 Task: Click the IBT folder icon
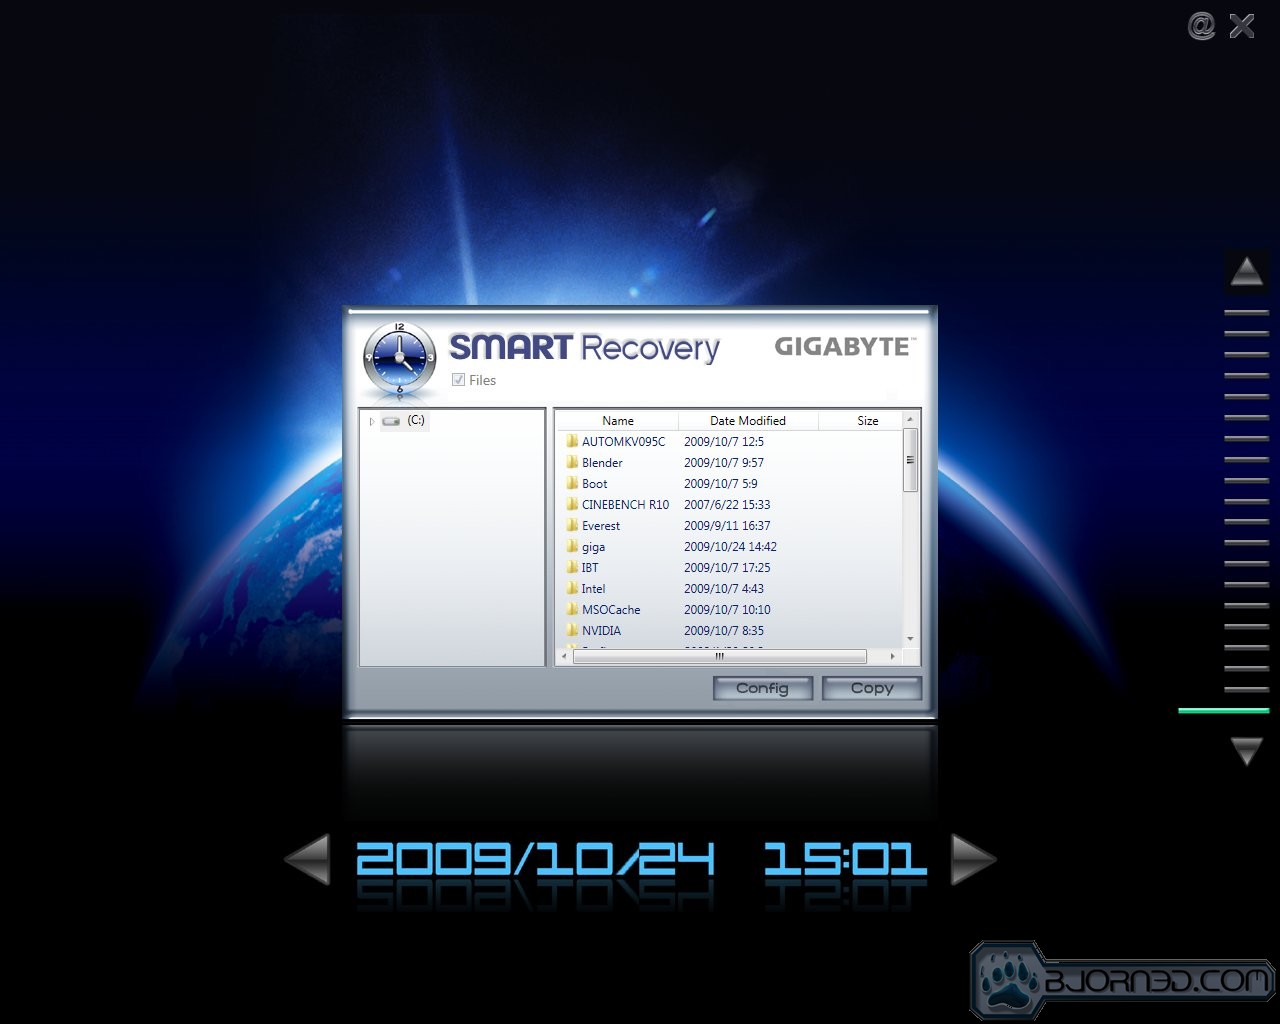(x=572, y=567)
